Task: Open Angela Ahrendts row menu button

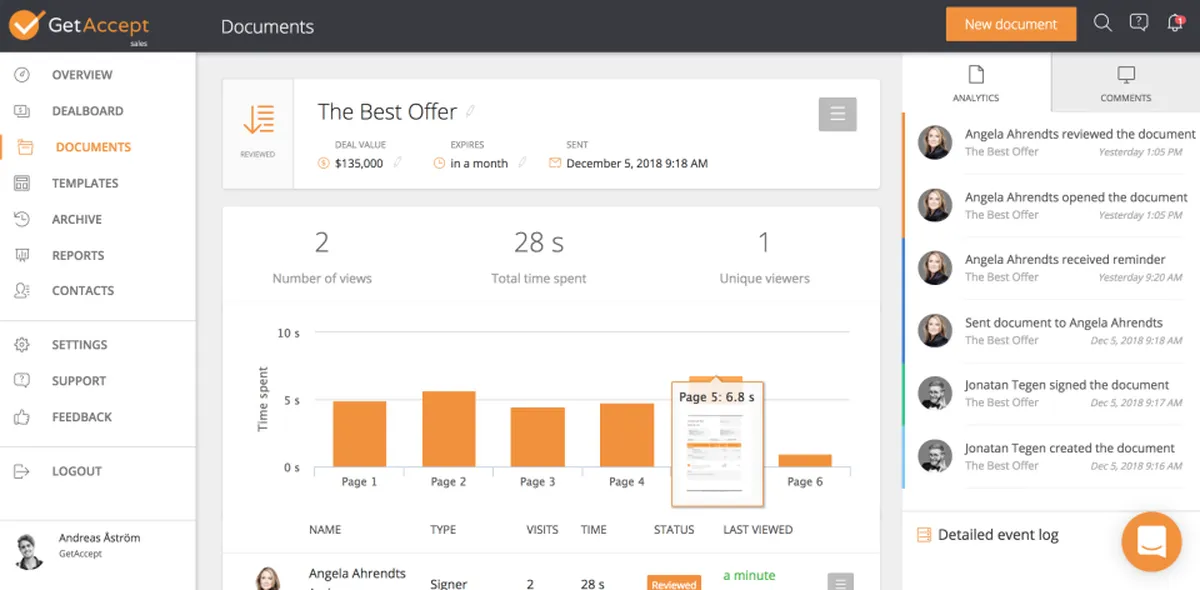Action: pyautogui.click(x=841, y=582)
